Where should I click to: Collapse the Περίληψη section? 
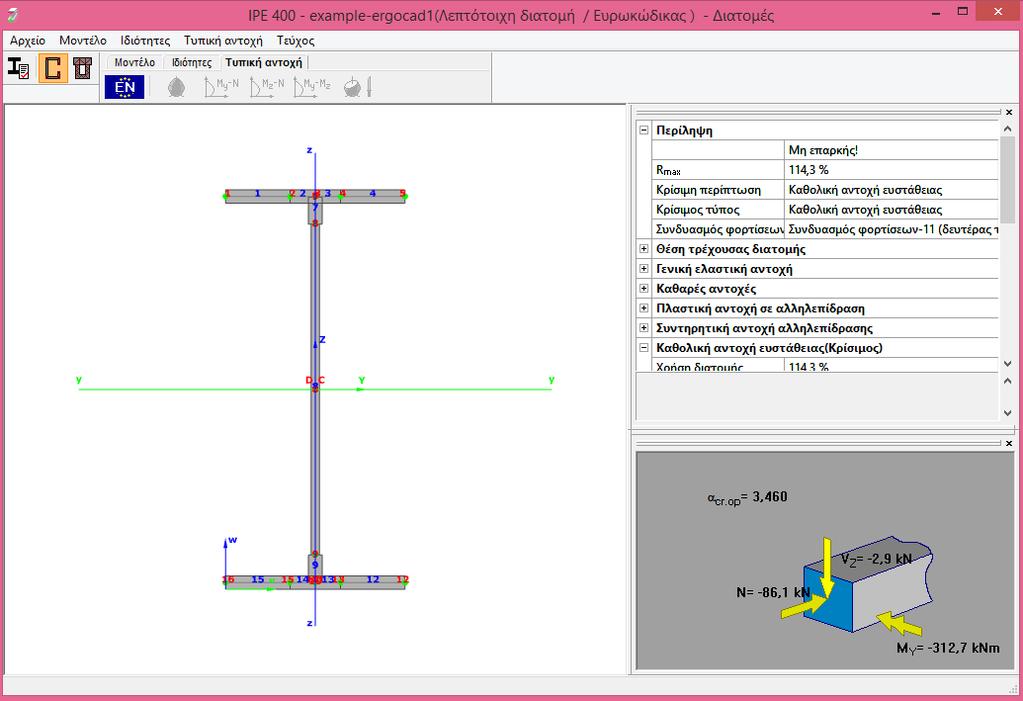click(644, 130)
